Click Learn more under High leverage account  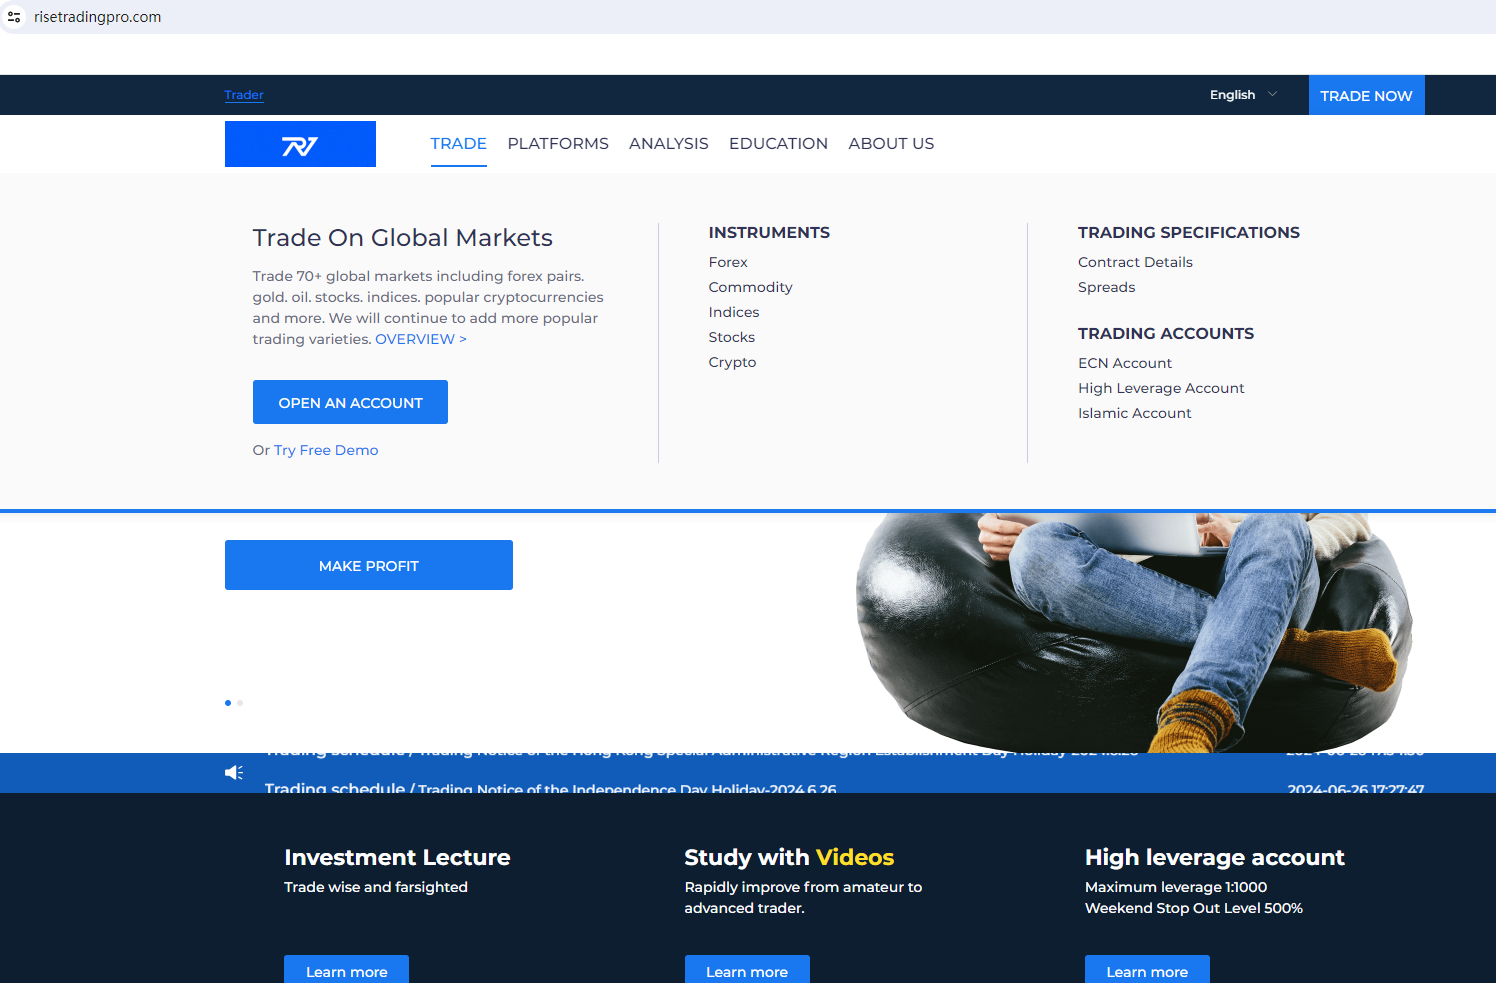[x=1147, y=970]
